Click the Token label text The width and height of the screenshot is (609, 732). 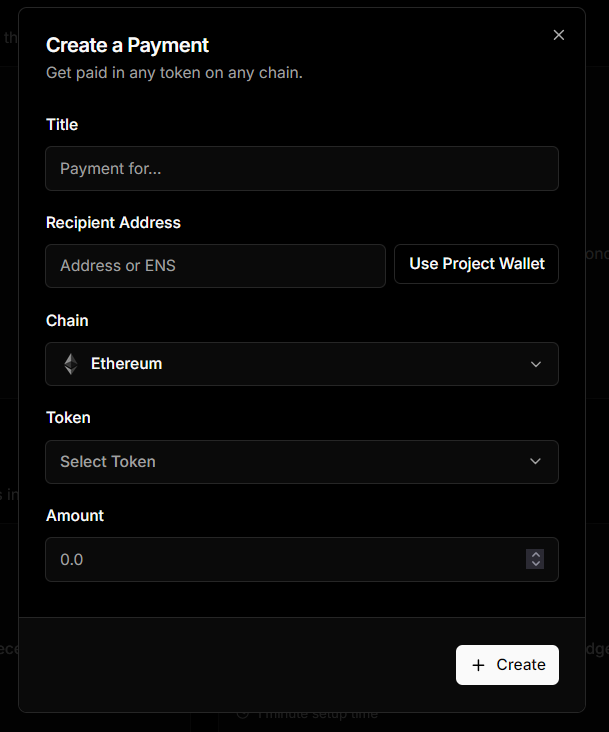click(68, 417)
